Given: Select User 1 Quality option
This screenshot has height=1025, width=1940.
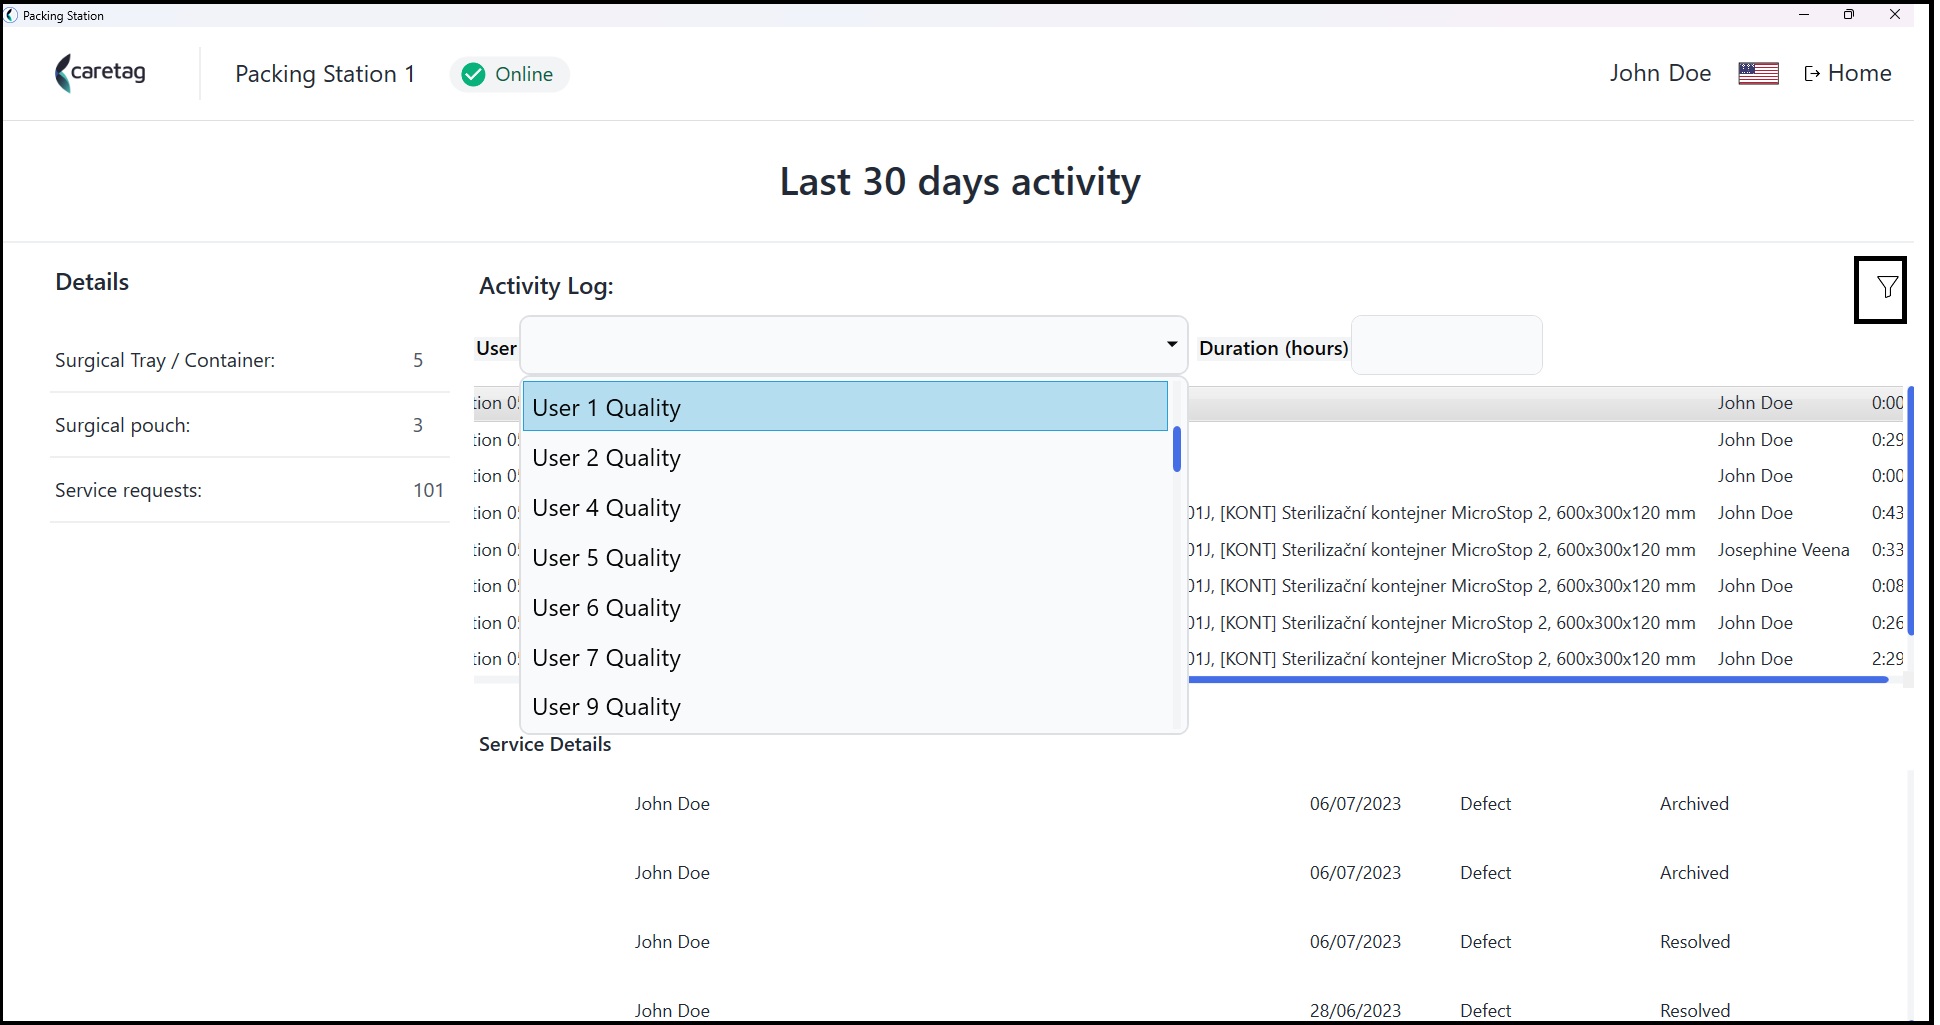Looking at the screenshot, I should [845, 407].
